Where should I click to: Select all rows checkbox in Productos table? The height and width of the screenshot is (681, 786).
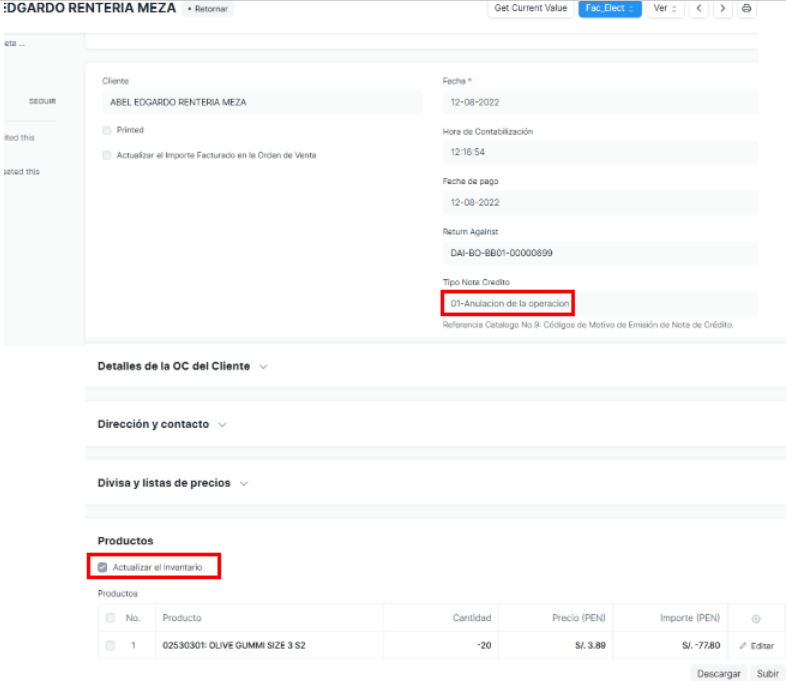[110, 618]
